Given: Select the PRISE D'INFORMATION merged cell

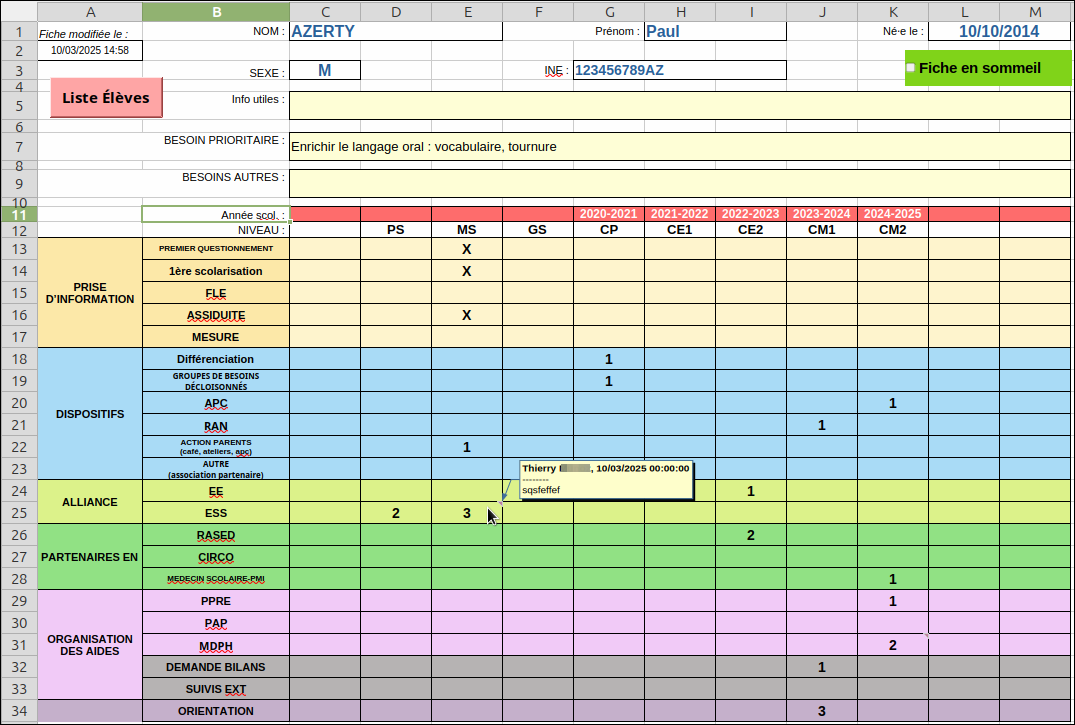Looking at the screenshot, I should [x=90, y=293].
